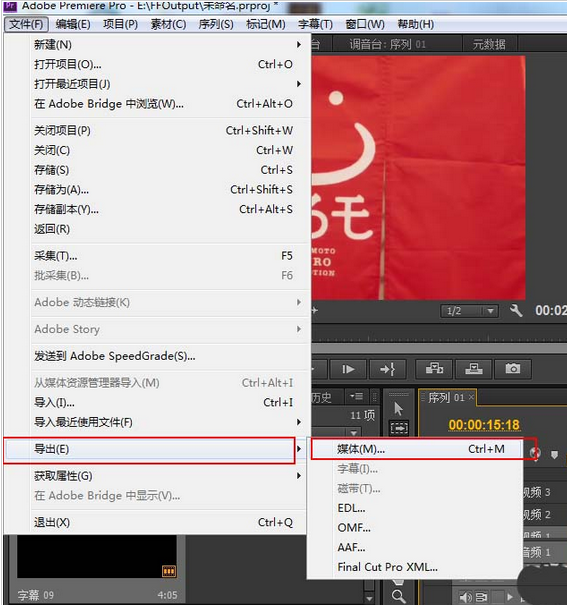Image resolution: width=567 pixels, height=605 pixels.
Task: Open the 序列(S) menu
Action: pos(216,24)
